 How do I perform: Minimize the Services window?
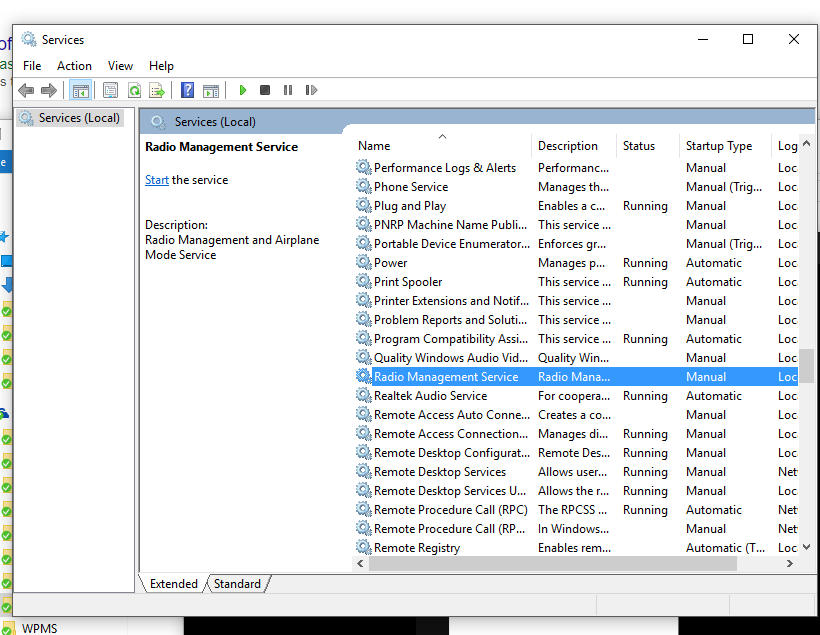coord(703,39)
